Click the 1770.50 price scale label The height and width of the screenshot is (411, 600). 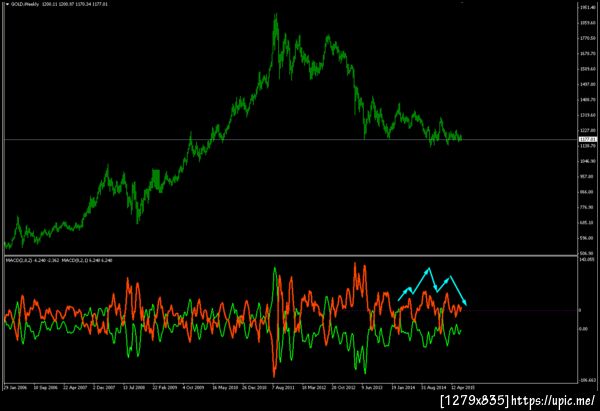pyautogui.click(x=588, y=38)
